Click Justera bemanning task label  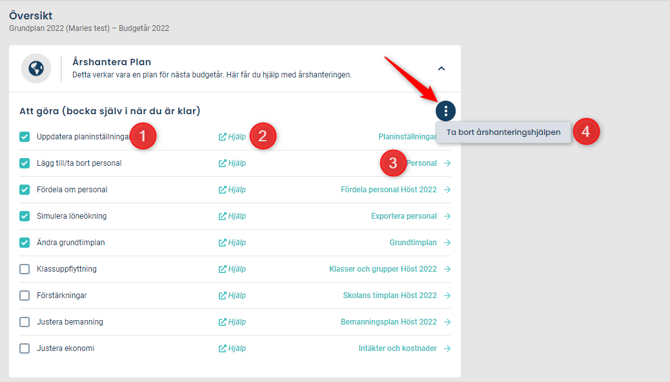pyautogui.click(x=70, y=322)
